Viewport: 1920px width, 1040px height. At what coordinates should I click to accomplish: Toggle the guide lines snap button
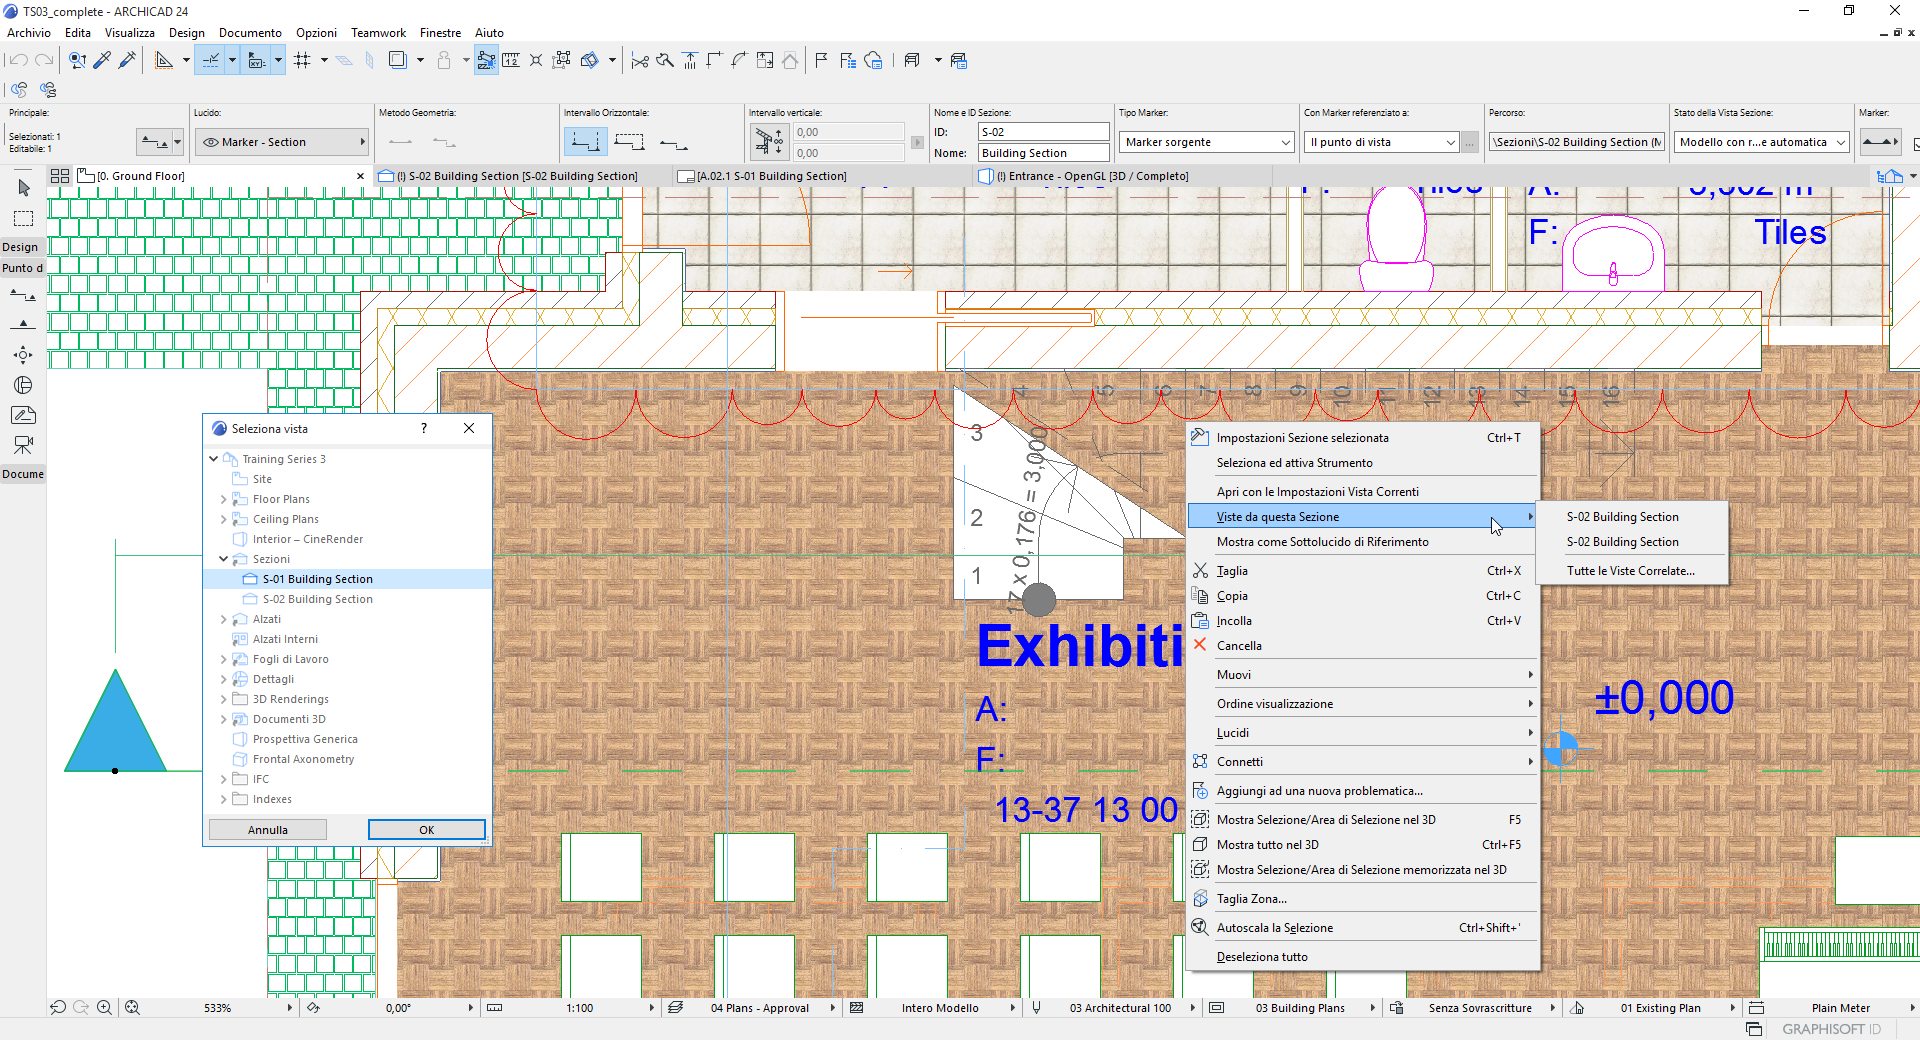pos(211,61)
